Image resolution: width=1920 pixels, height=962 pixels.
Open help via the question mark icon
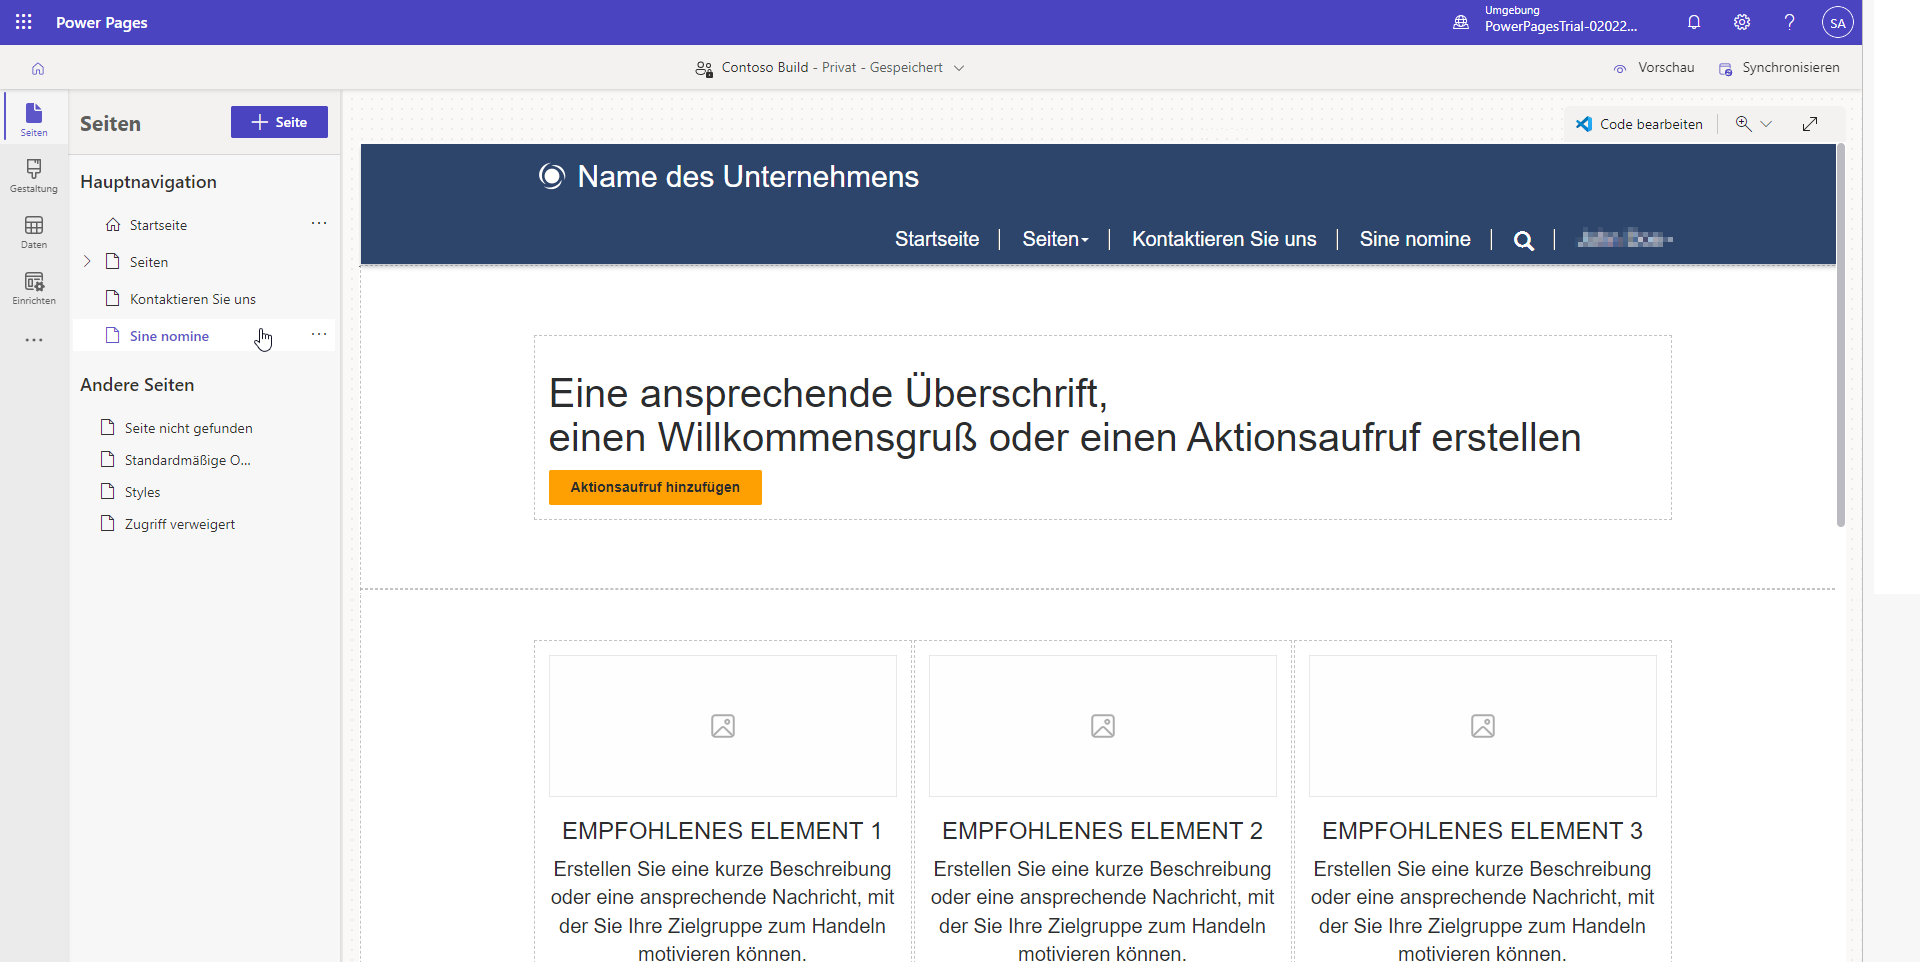[x=1790, y=22]
